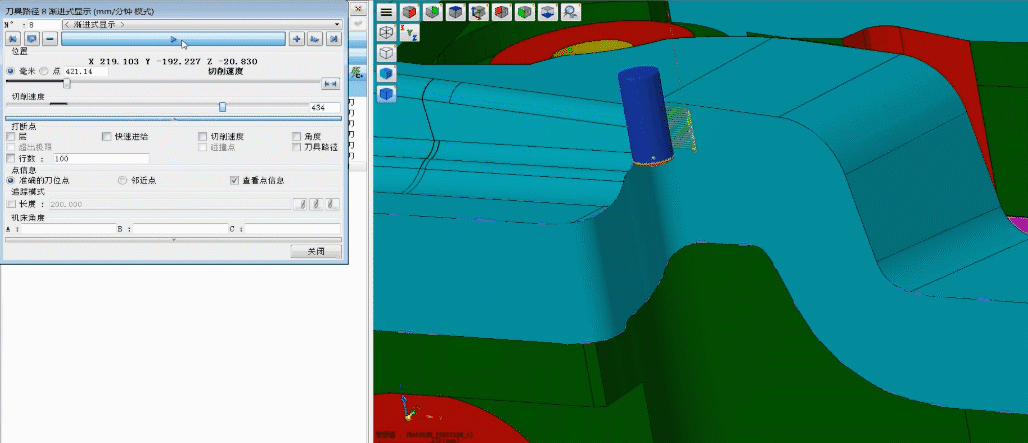Select the green front-face cube view
Viewport: 1028px width, 443px height.
[x=524, y=12]
